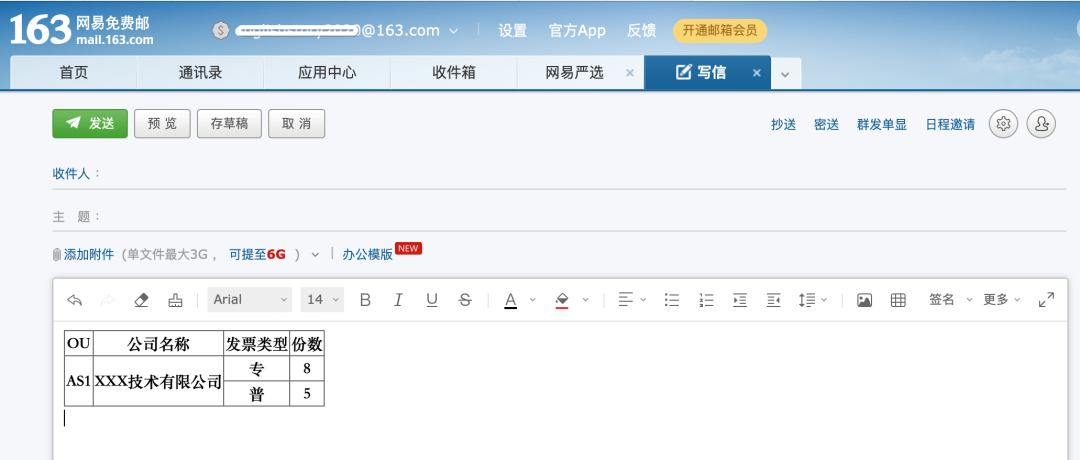
Task: Expand the editor to full screen
Action: (1046, 300)
